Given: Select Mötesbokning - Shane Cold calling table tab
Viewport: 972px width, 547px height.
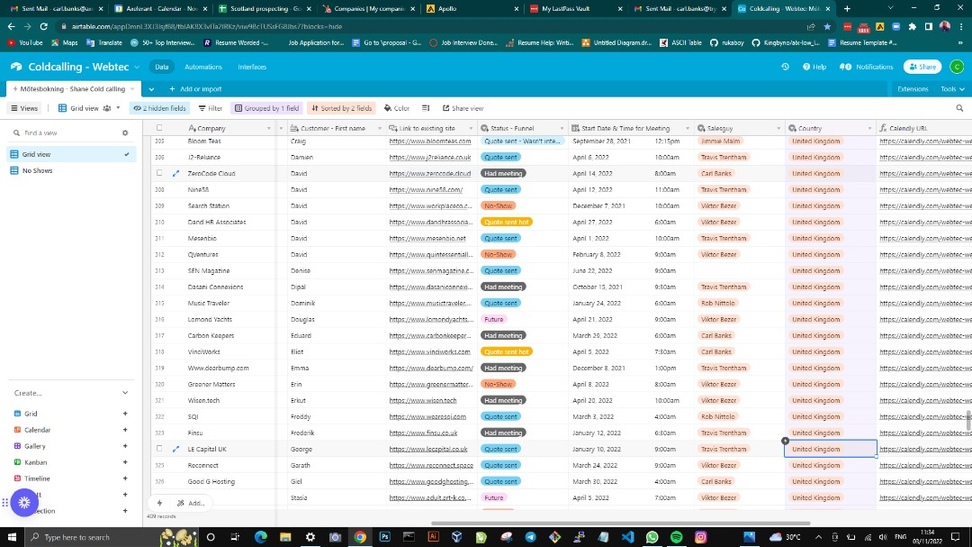Looking at the screenshot, I should pyautogui.click(x=73, y=89).
